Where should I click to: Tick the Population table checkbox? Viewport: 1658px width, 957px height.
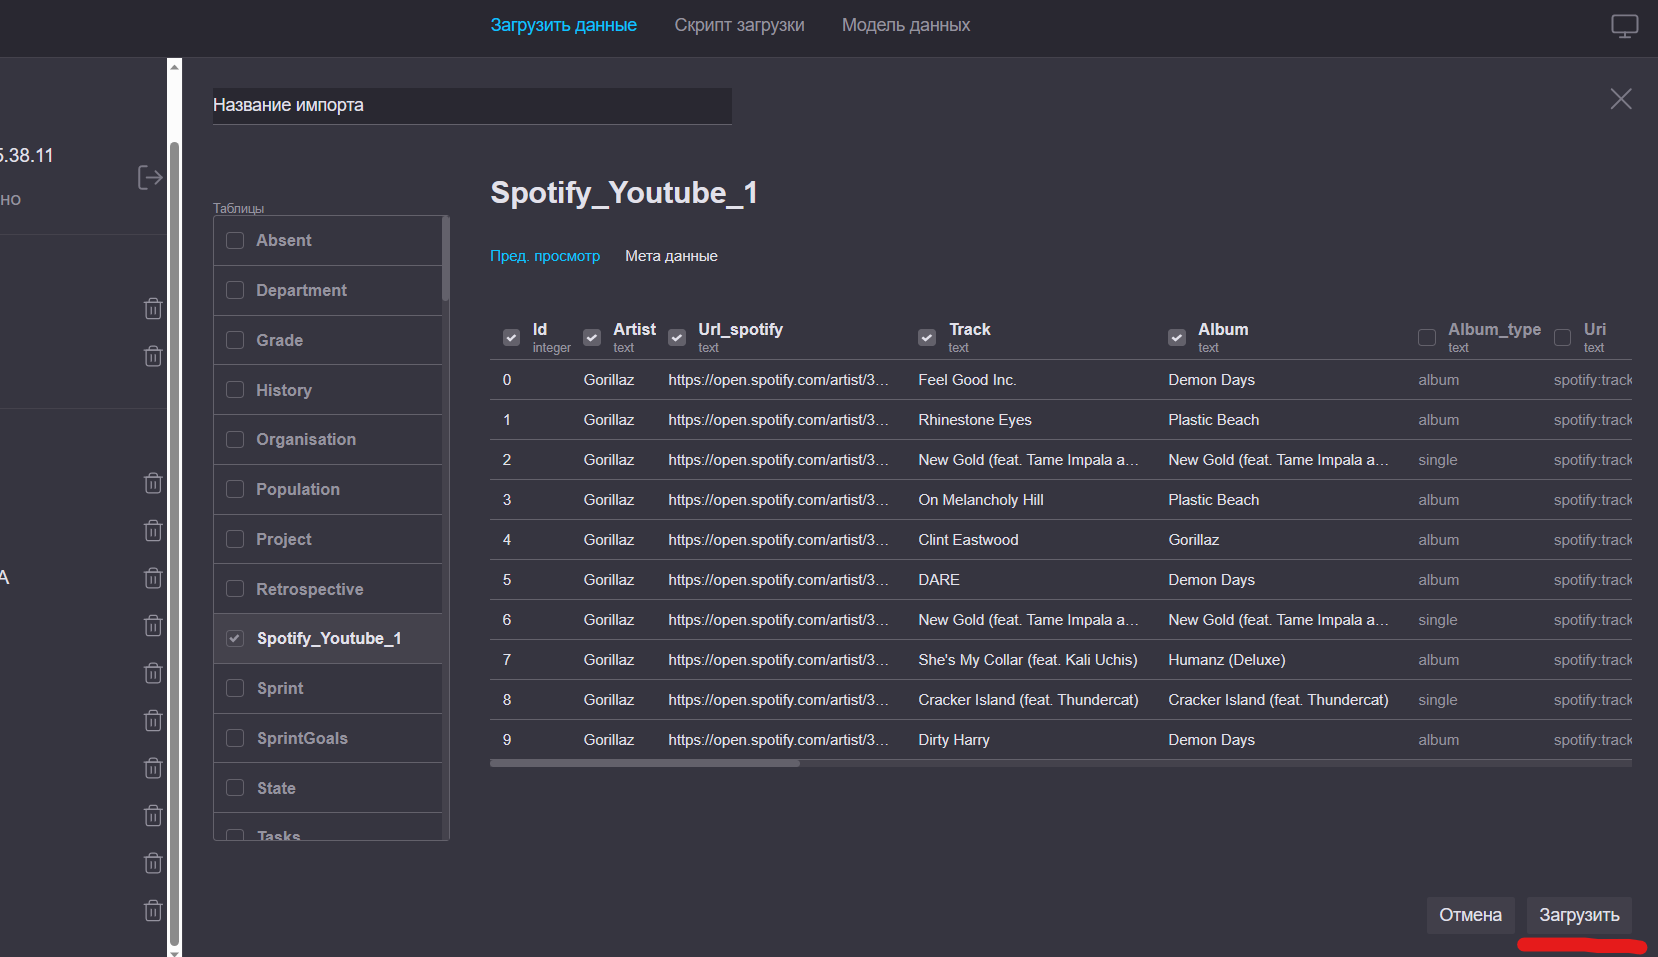[x=235, y=489]
